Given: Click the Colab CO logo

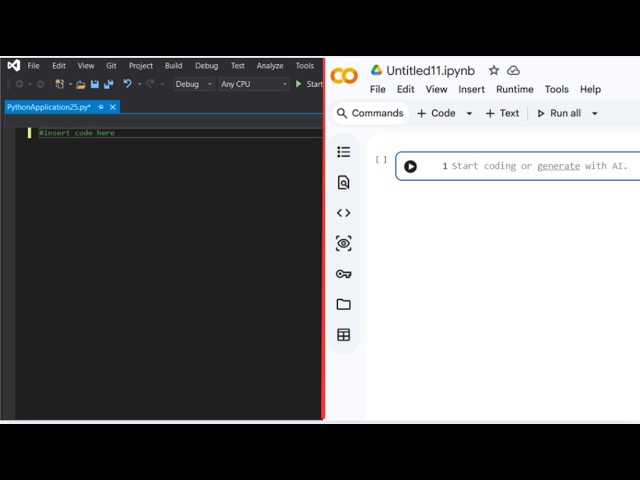Looking at the screenshot, I should (x=344, y=76).
